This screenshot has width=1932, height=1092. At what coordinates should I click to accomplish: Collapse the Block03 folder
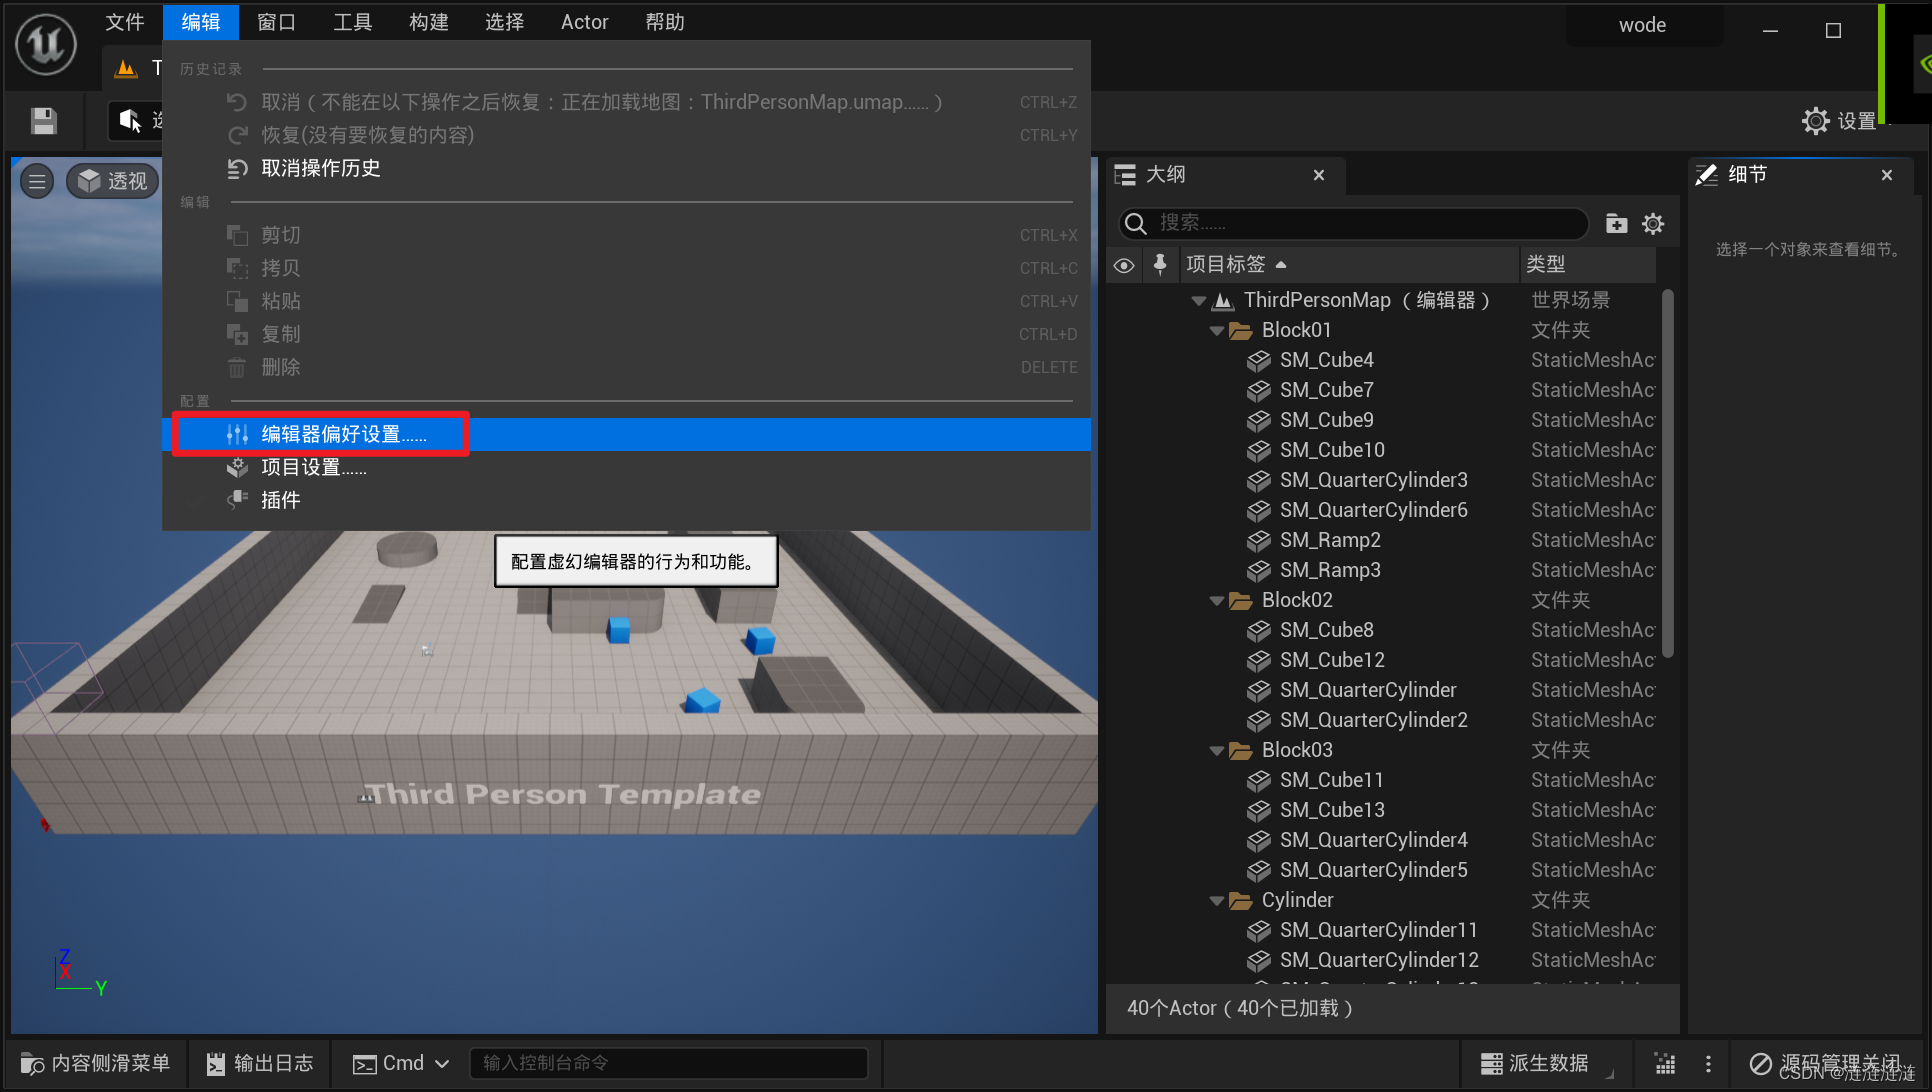tap(1217, 750)
